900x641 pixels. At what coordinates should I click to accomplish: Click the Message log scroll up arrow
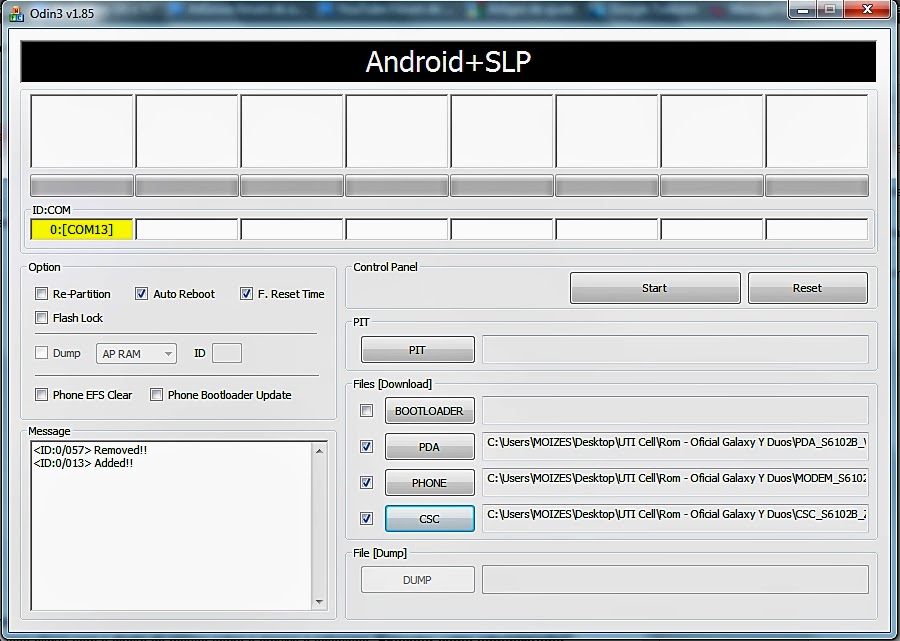(319, 451)
